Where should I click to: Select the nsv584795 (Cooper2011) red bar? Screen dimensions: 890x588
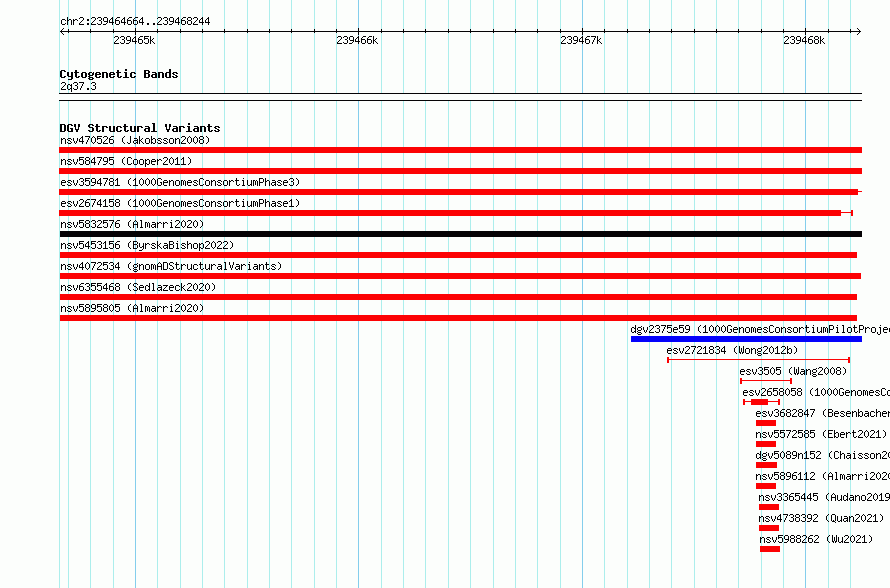(x=460, y=171)
